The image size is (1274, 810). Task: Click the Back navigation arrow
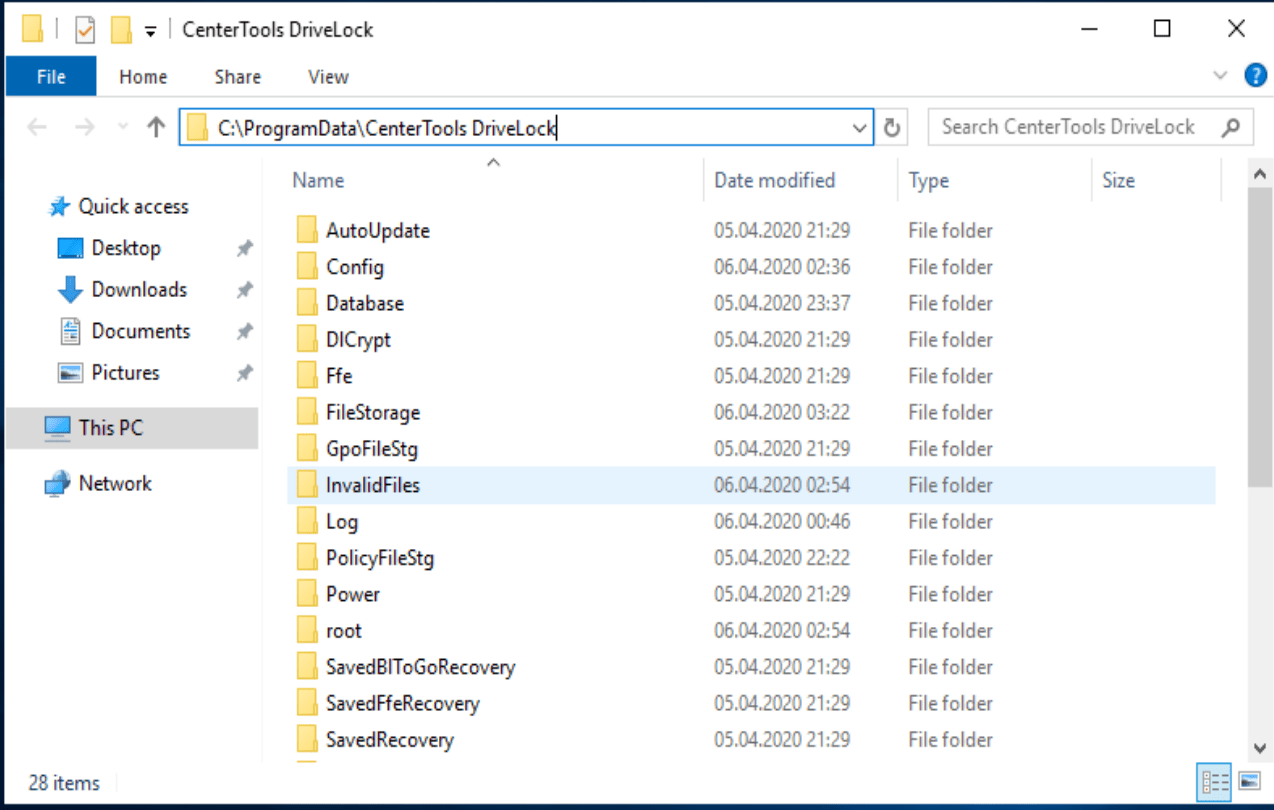pos(37,127)
